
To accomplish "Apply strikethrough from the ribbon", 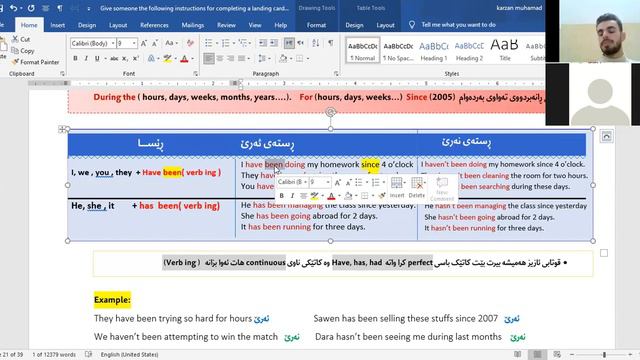I will [x=114, y=59].
